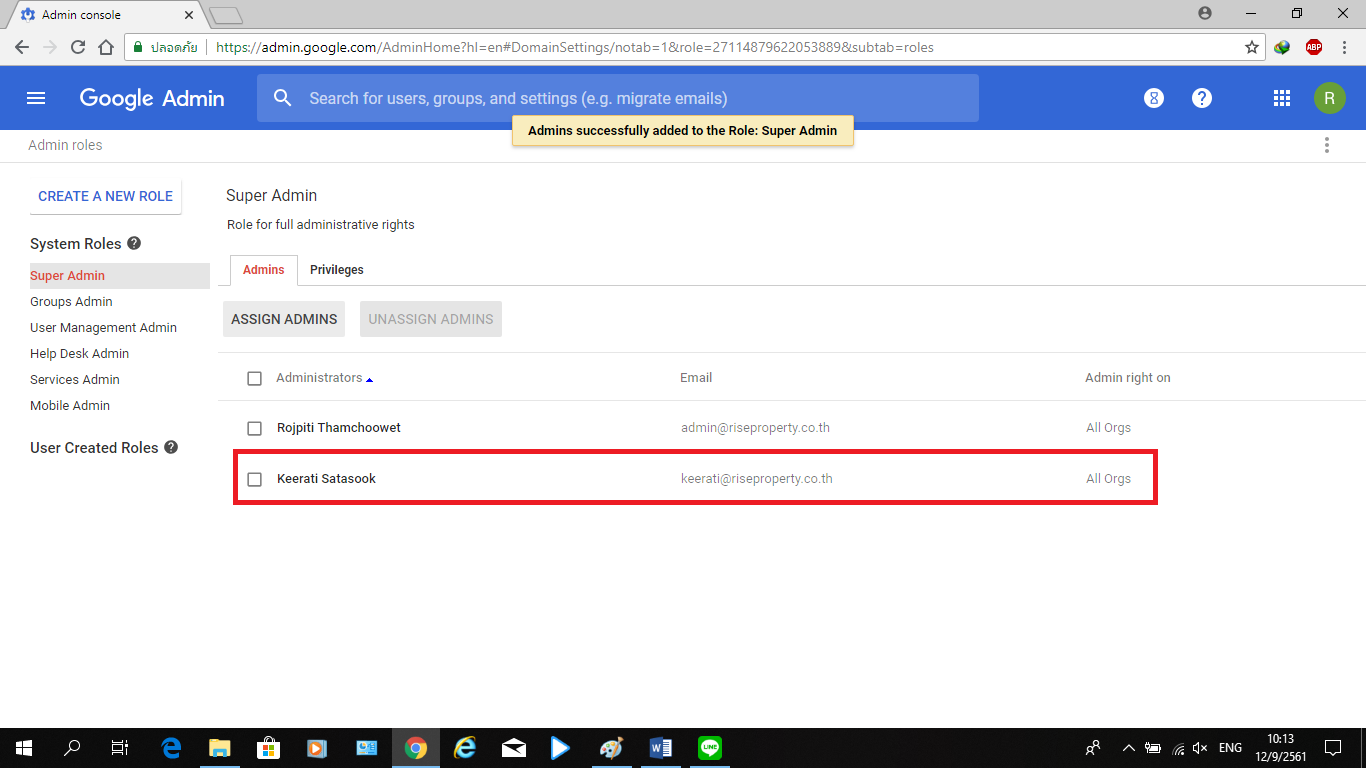
Task: Check the box for Keerati Satasook
Action: (x=254, y=479)
